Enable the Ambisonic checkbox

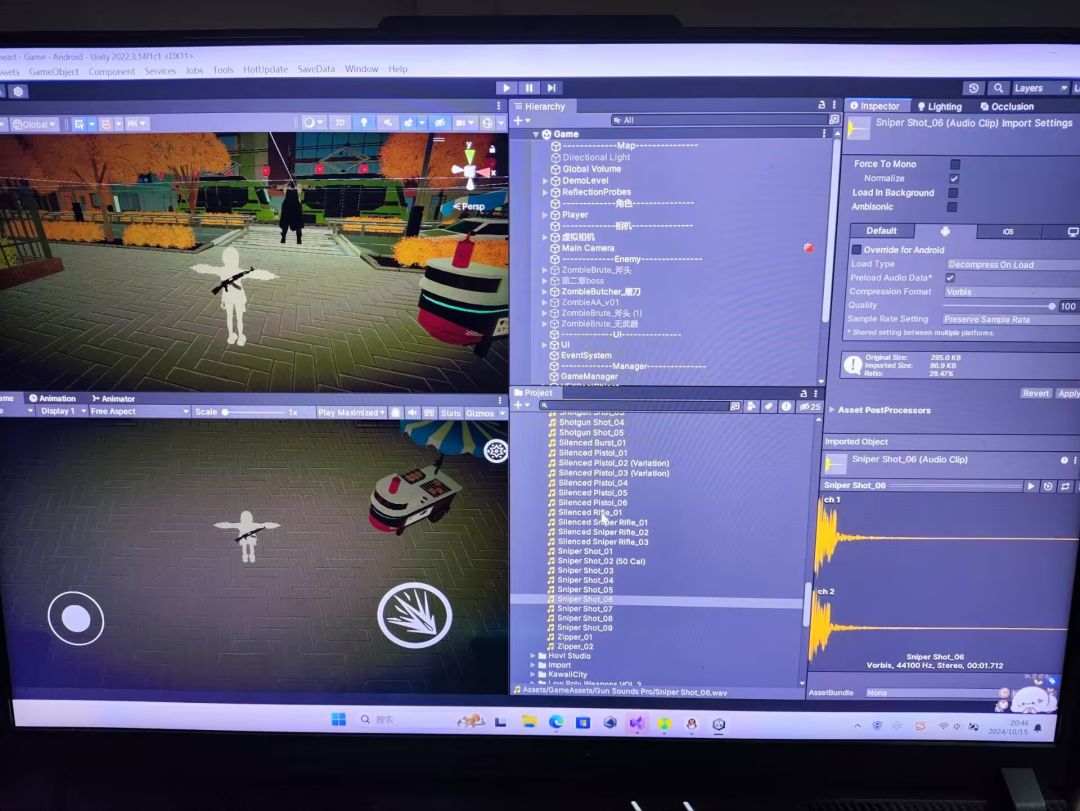point(953,207)
